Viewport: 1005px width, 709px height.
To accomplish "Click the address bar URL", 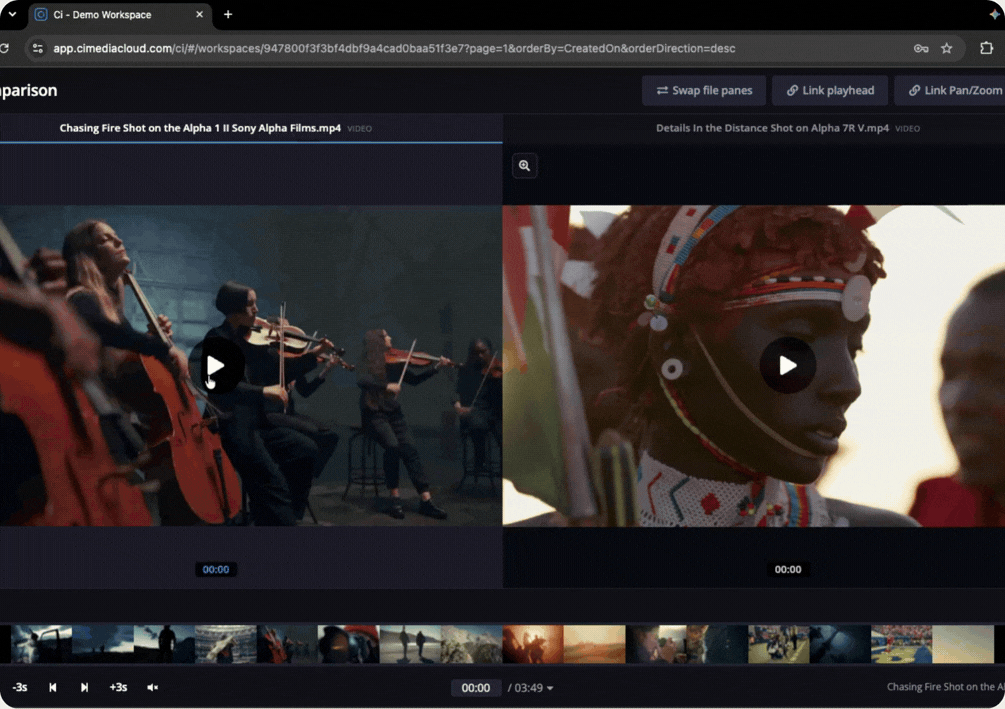I will click(394, 48).
